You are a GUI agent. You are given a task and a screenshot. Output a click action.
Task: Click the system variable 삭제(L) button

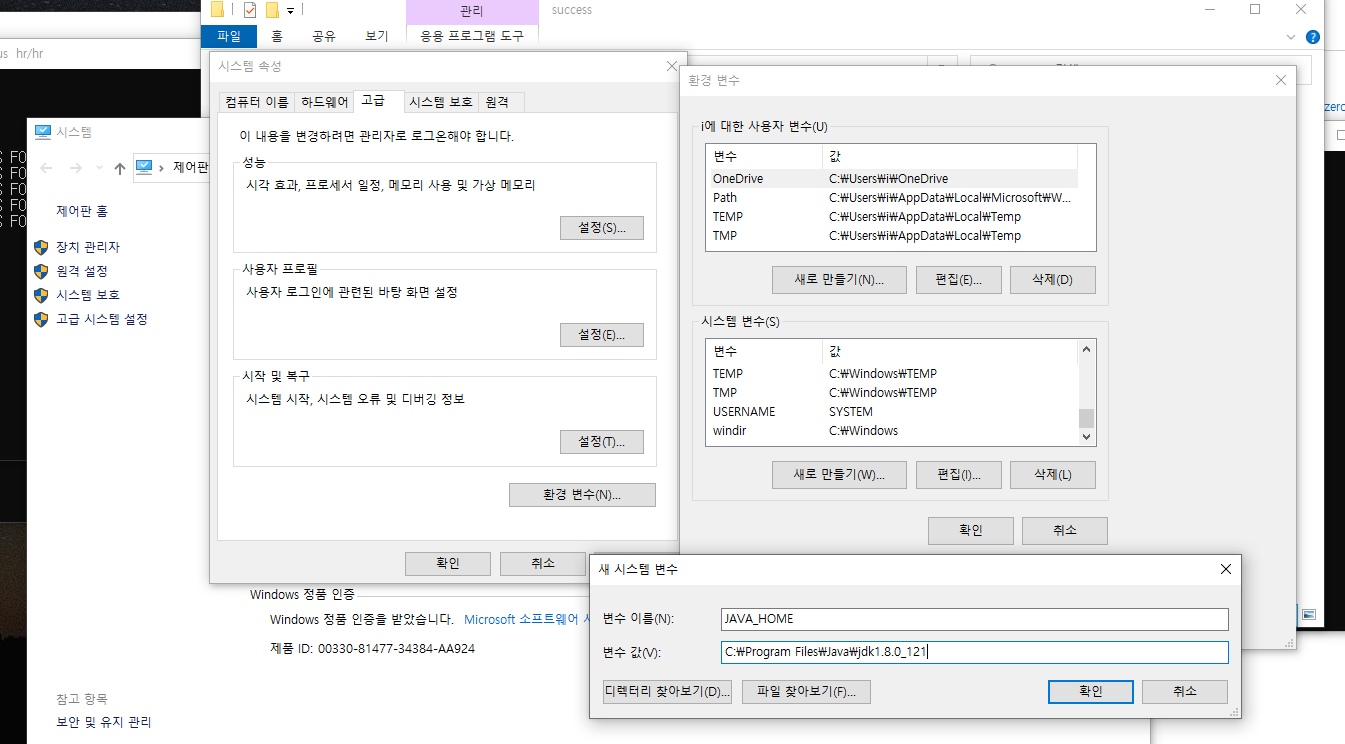click(x=1053, y=474)
